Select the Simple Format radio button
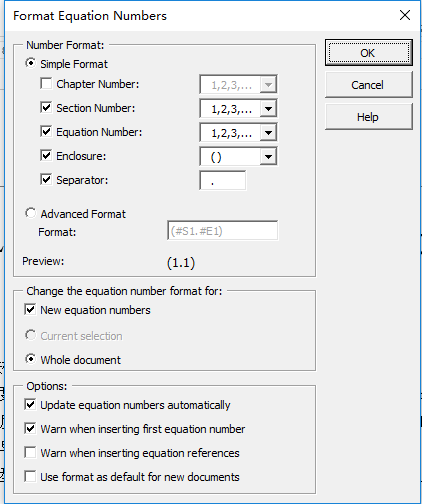The image size is (422, 504). click(30, 63)
